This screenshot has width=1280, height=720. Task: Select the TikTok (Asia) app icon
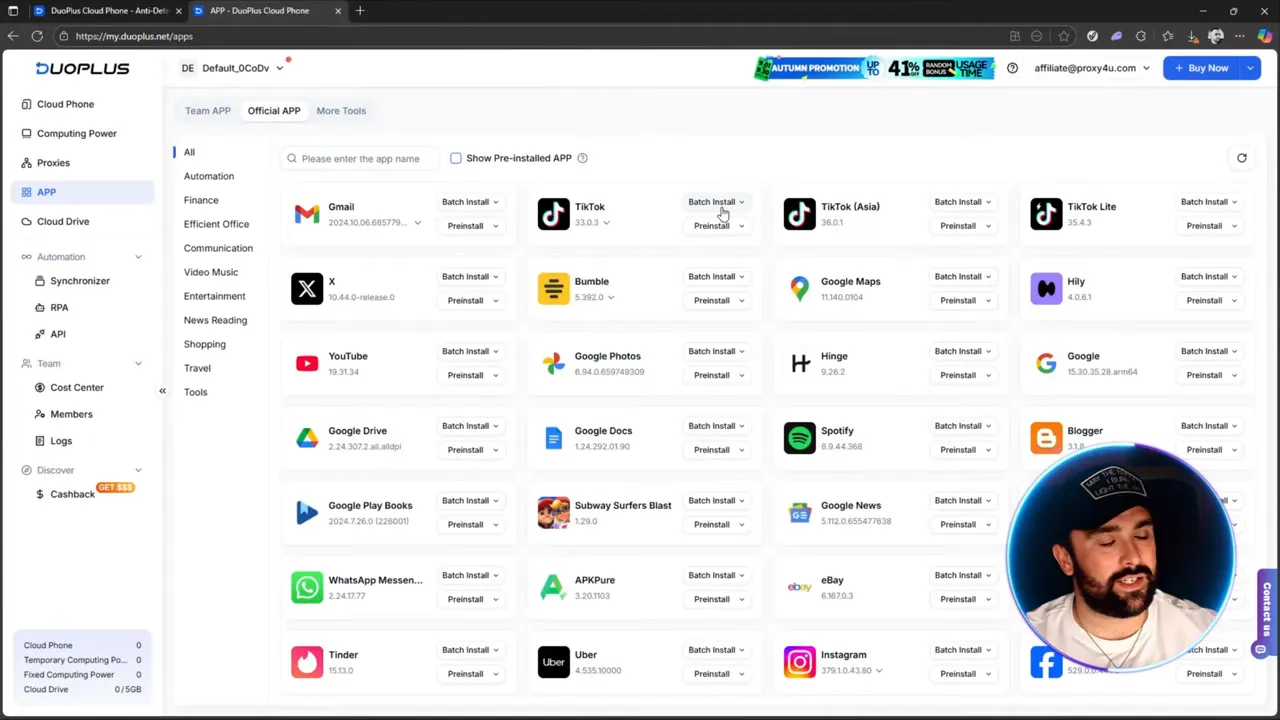tap(800, 214)
